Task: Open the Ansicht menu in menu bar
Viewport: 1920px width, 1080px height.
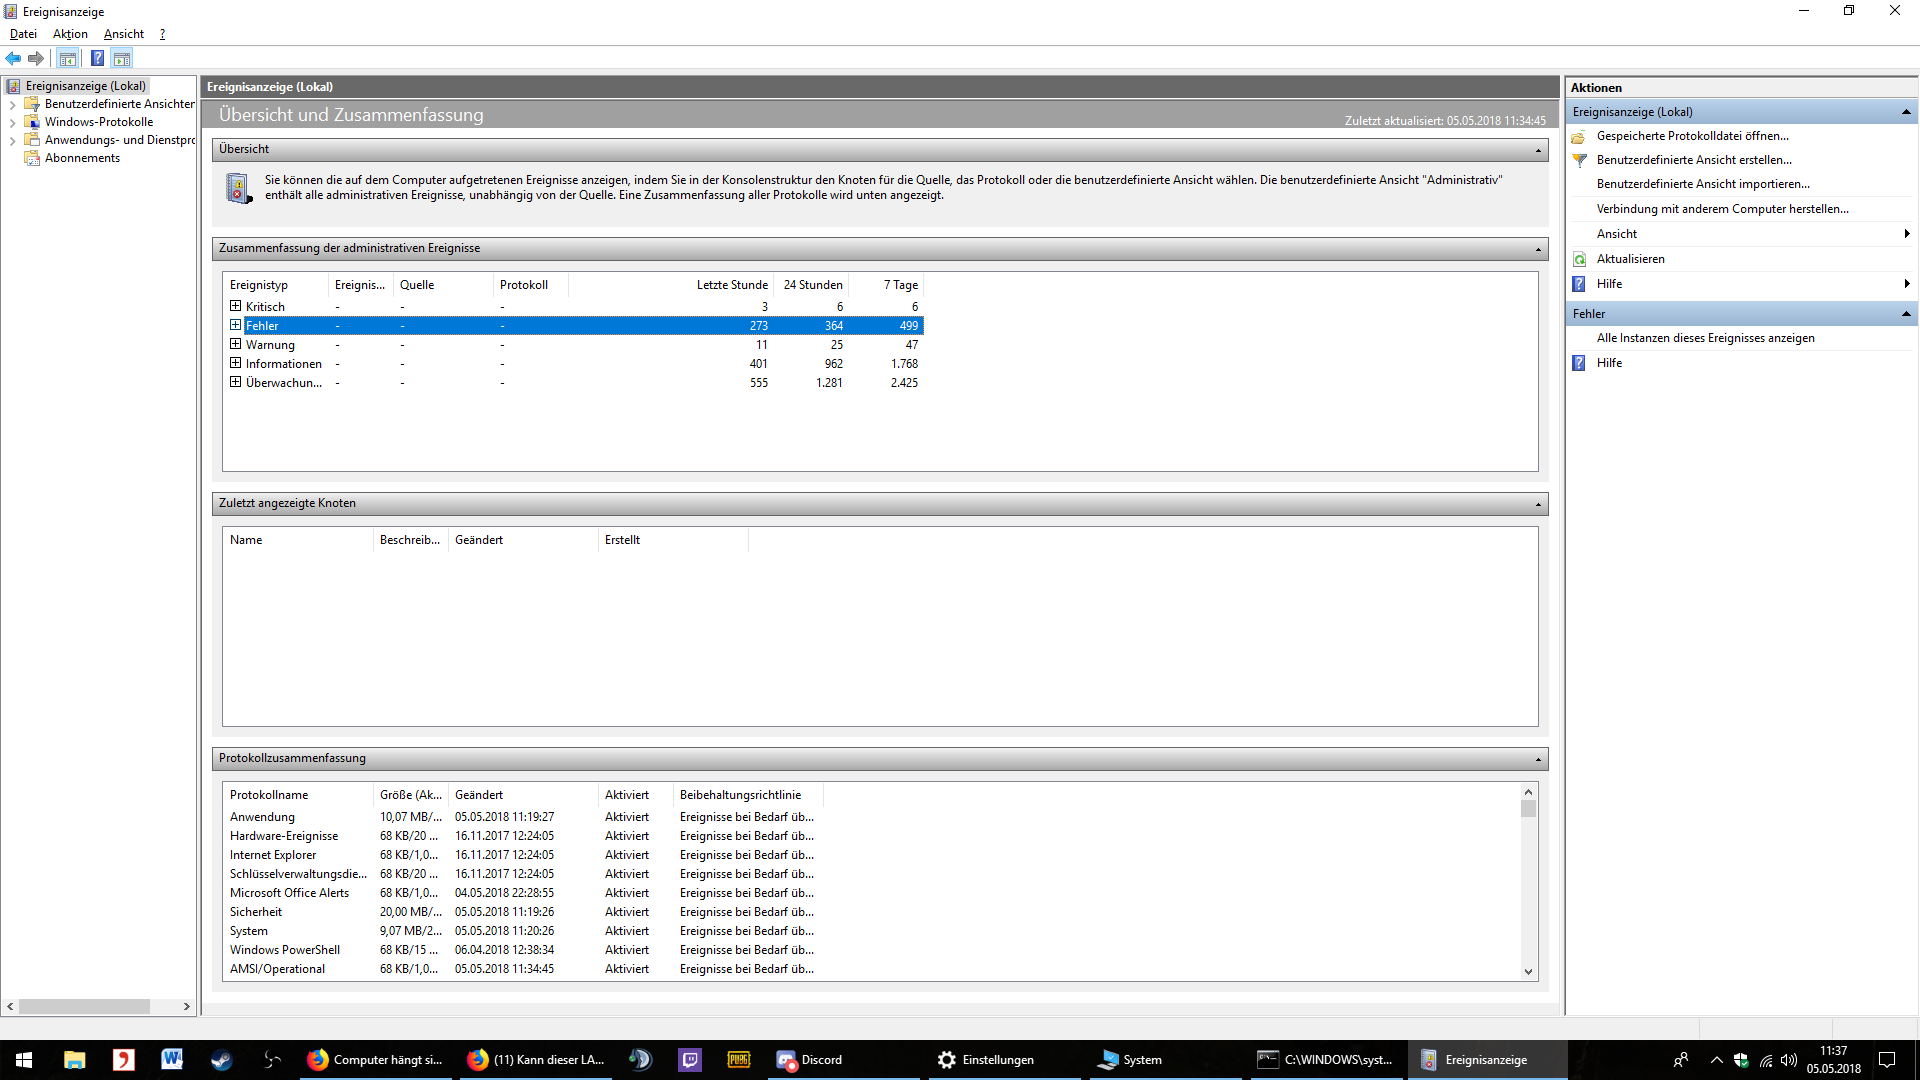Action: pos(124,34)
